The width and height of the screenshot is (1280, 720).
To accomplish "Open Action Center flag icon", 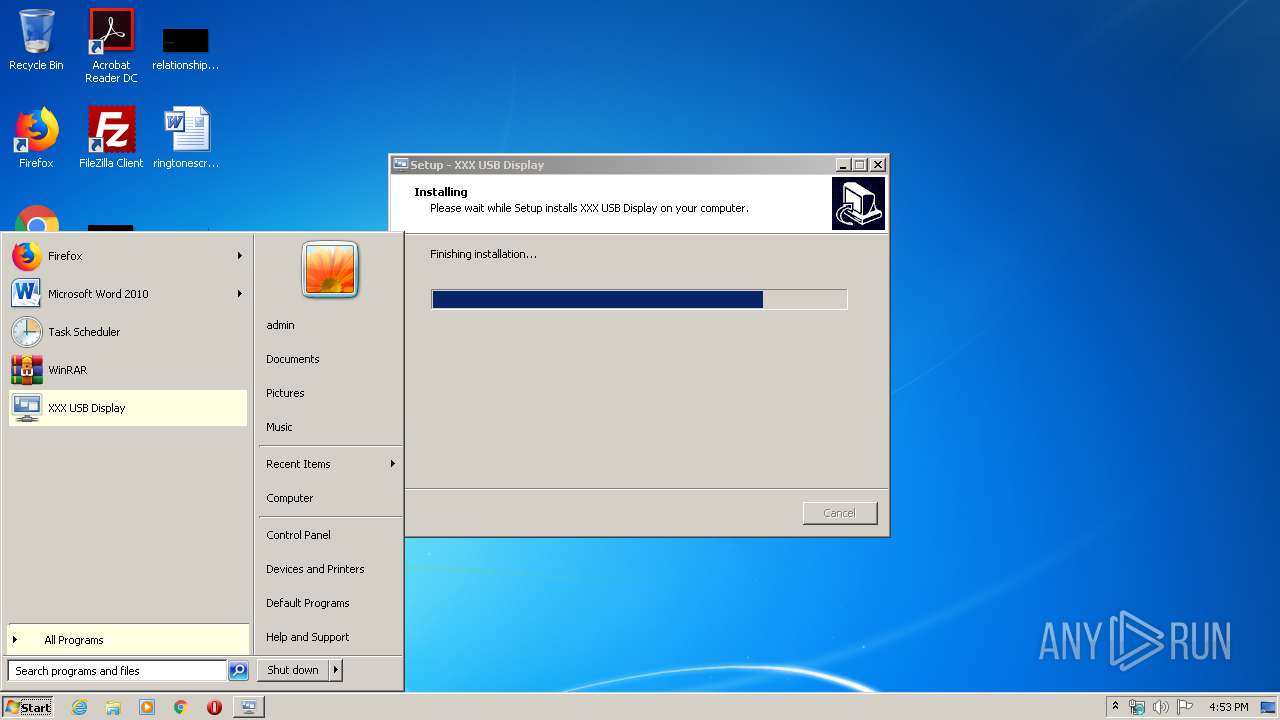I will [1184, 707].
